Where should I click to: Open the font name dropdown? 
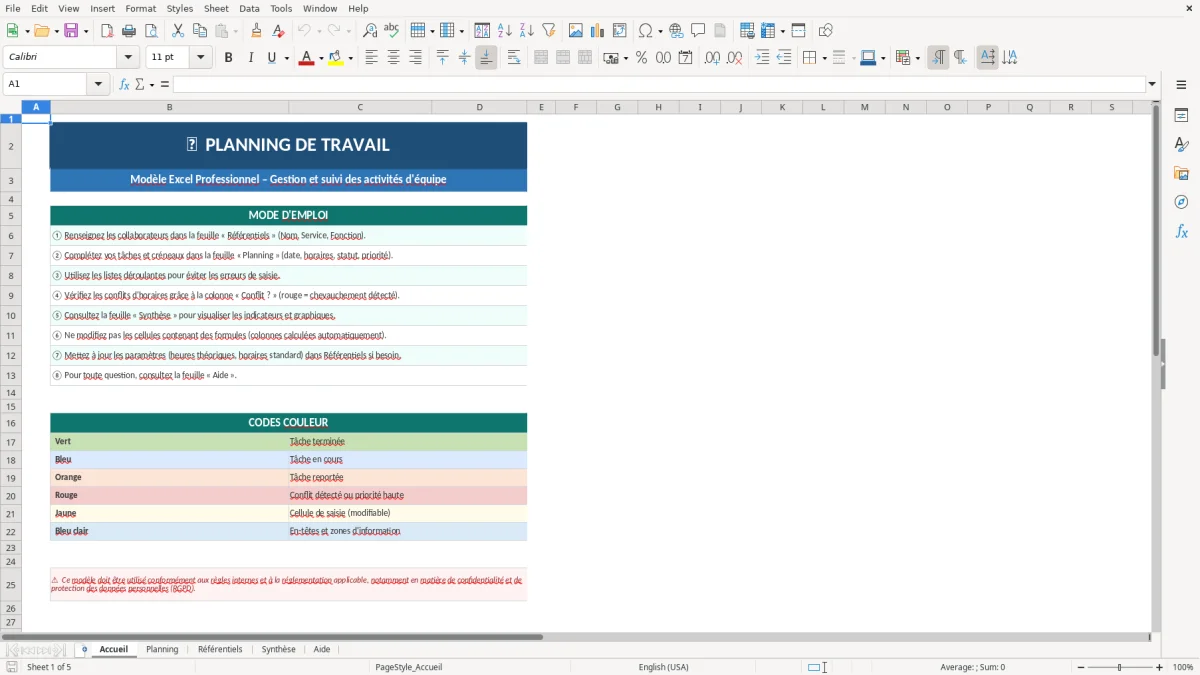click(x=128, y=58)
